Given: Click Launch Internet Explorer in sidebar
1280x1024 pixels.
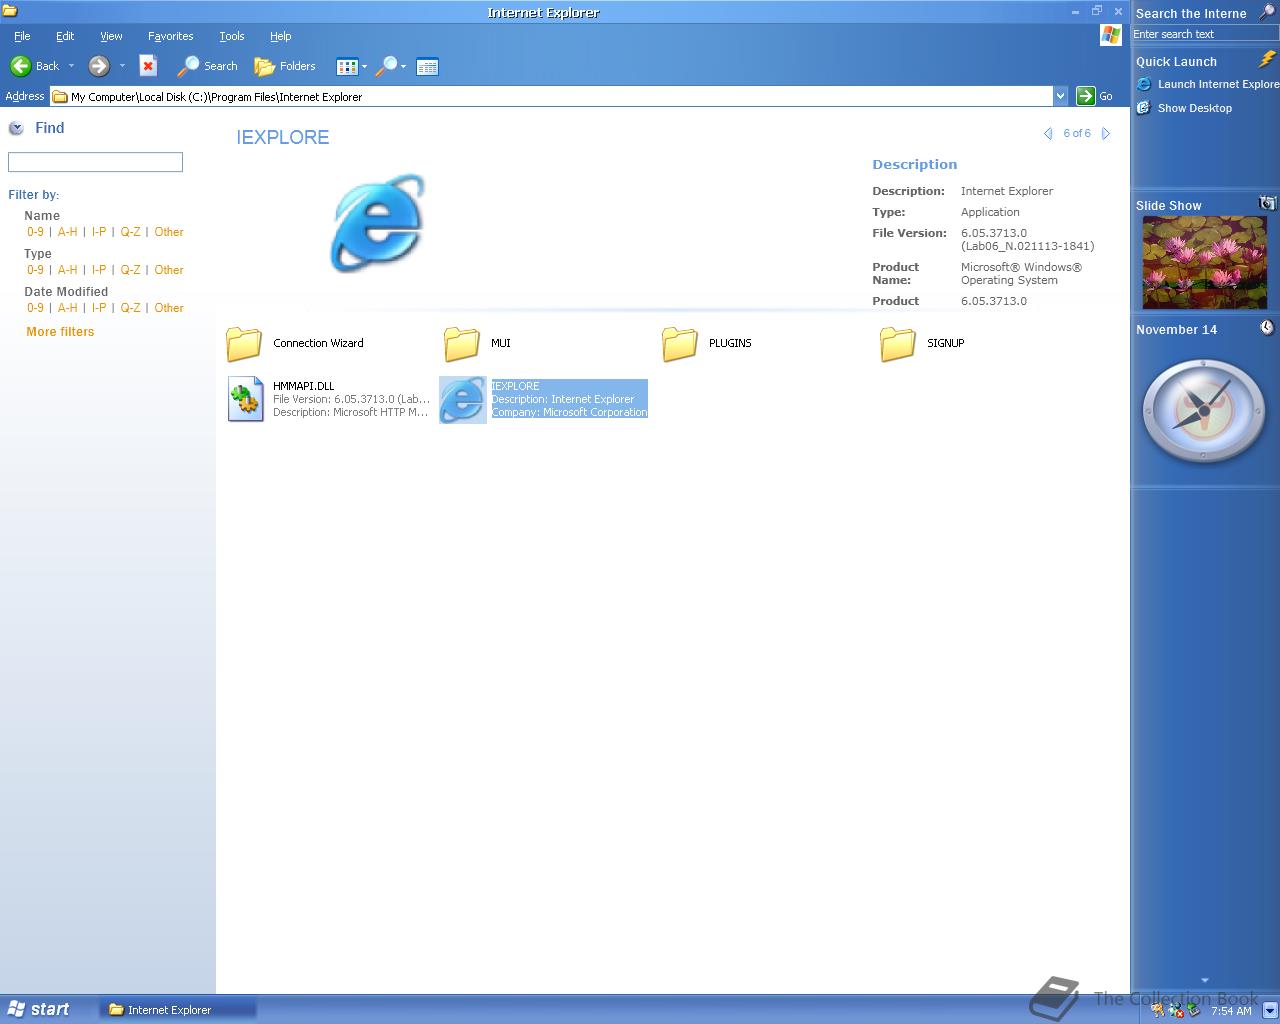Looking at the screenshot, I should (x=1209, y=84).
